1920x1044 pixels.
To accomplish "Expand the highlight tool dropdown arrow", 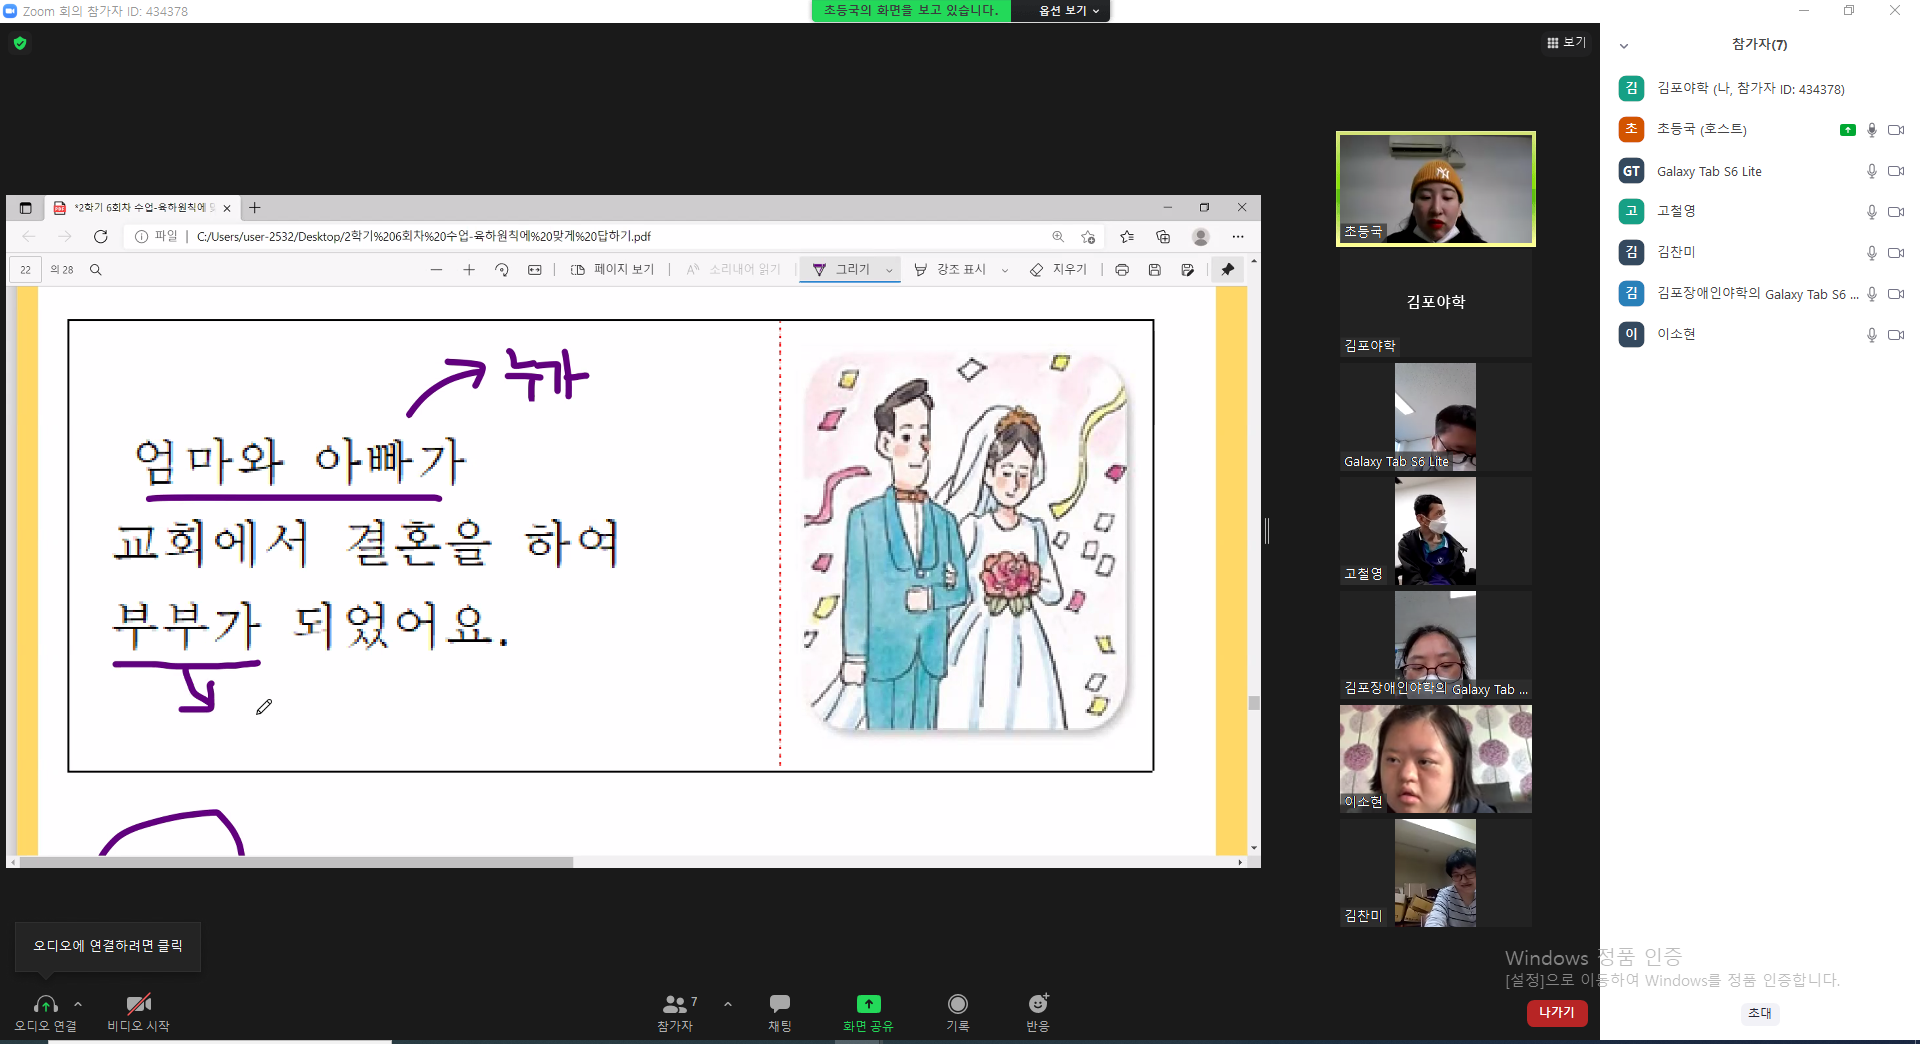I will pos(1005,270).
